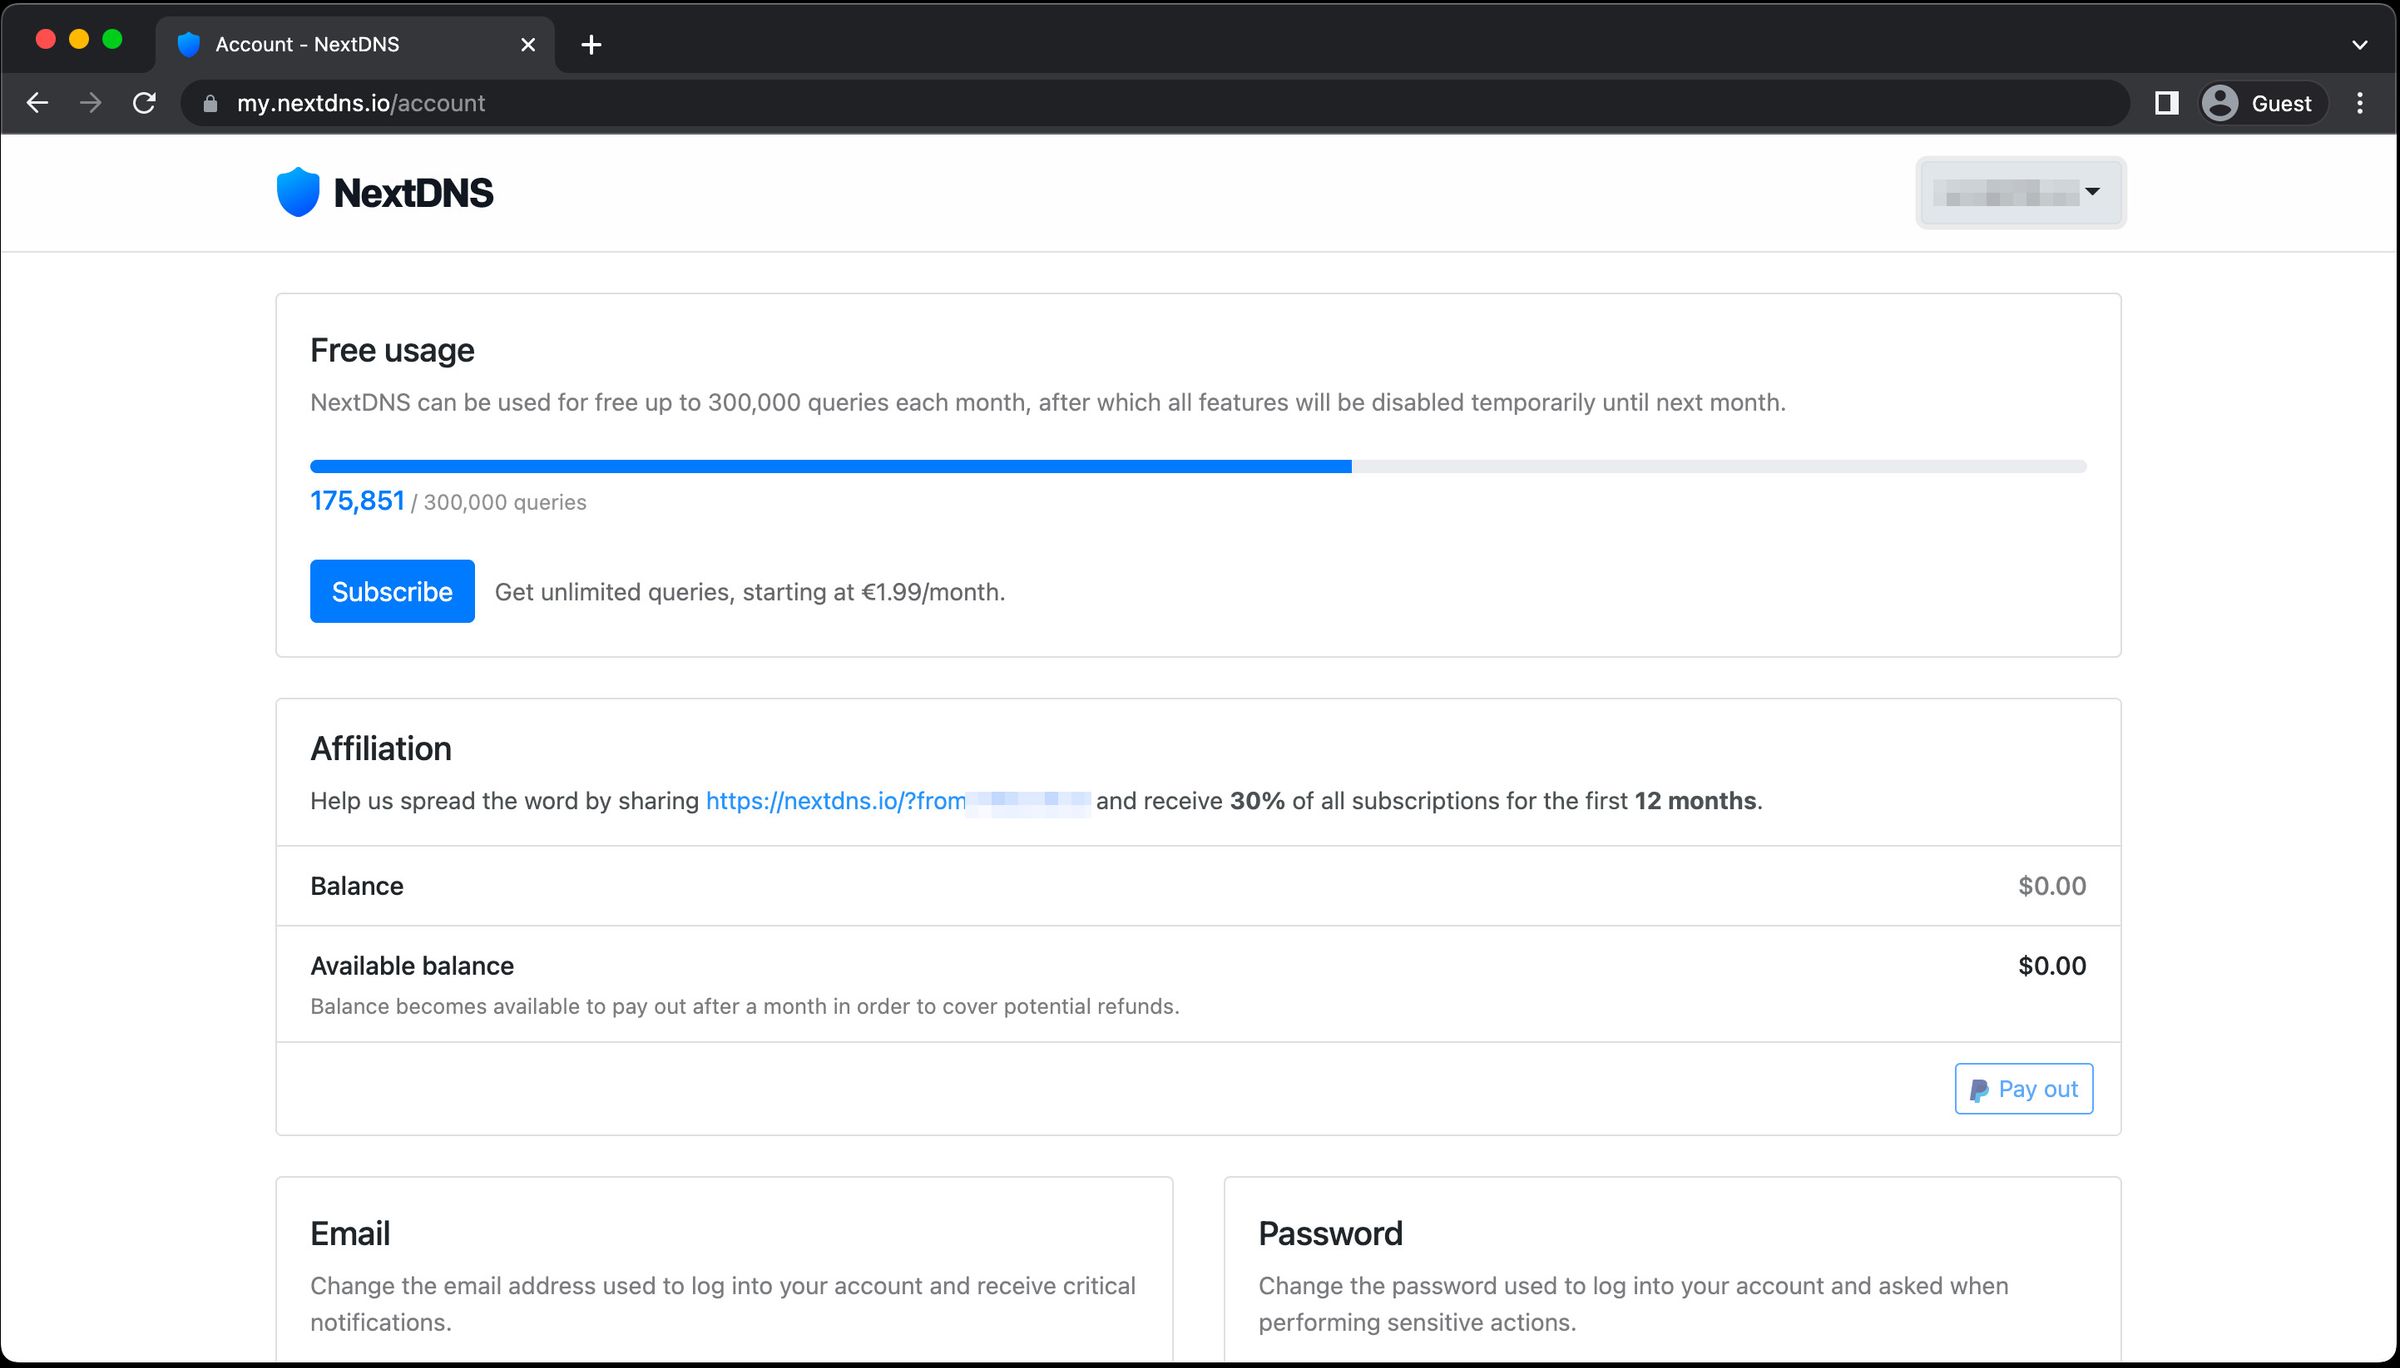This screenshot has width=2400, height=1368.
Task: Click 'Get unlimited queries' pricing text
Action: pyautogui.click(x=750, y=592)
